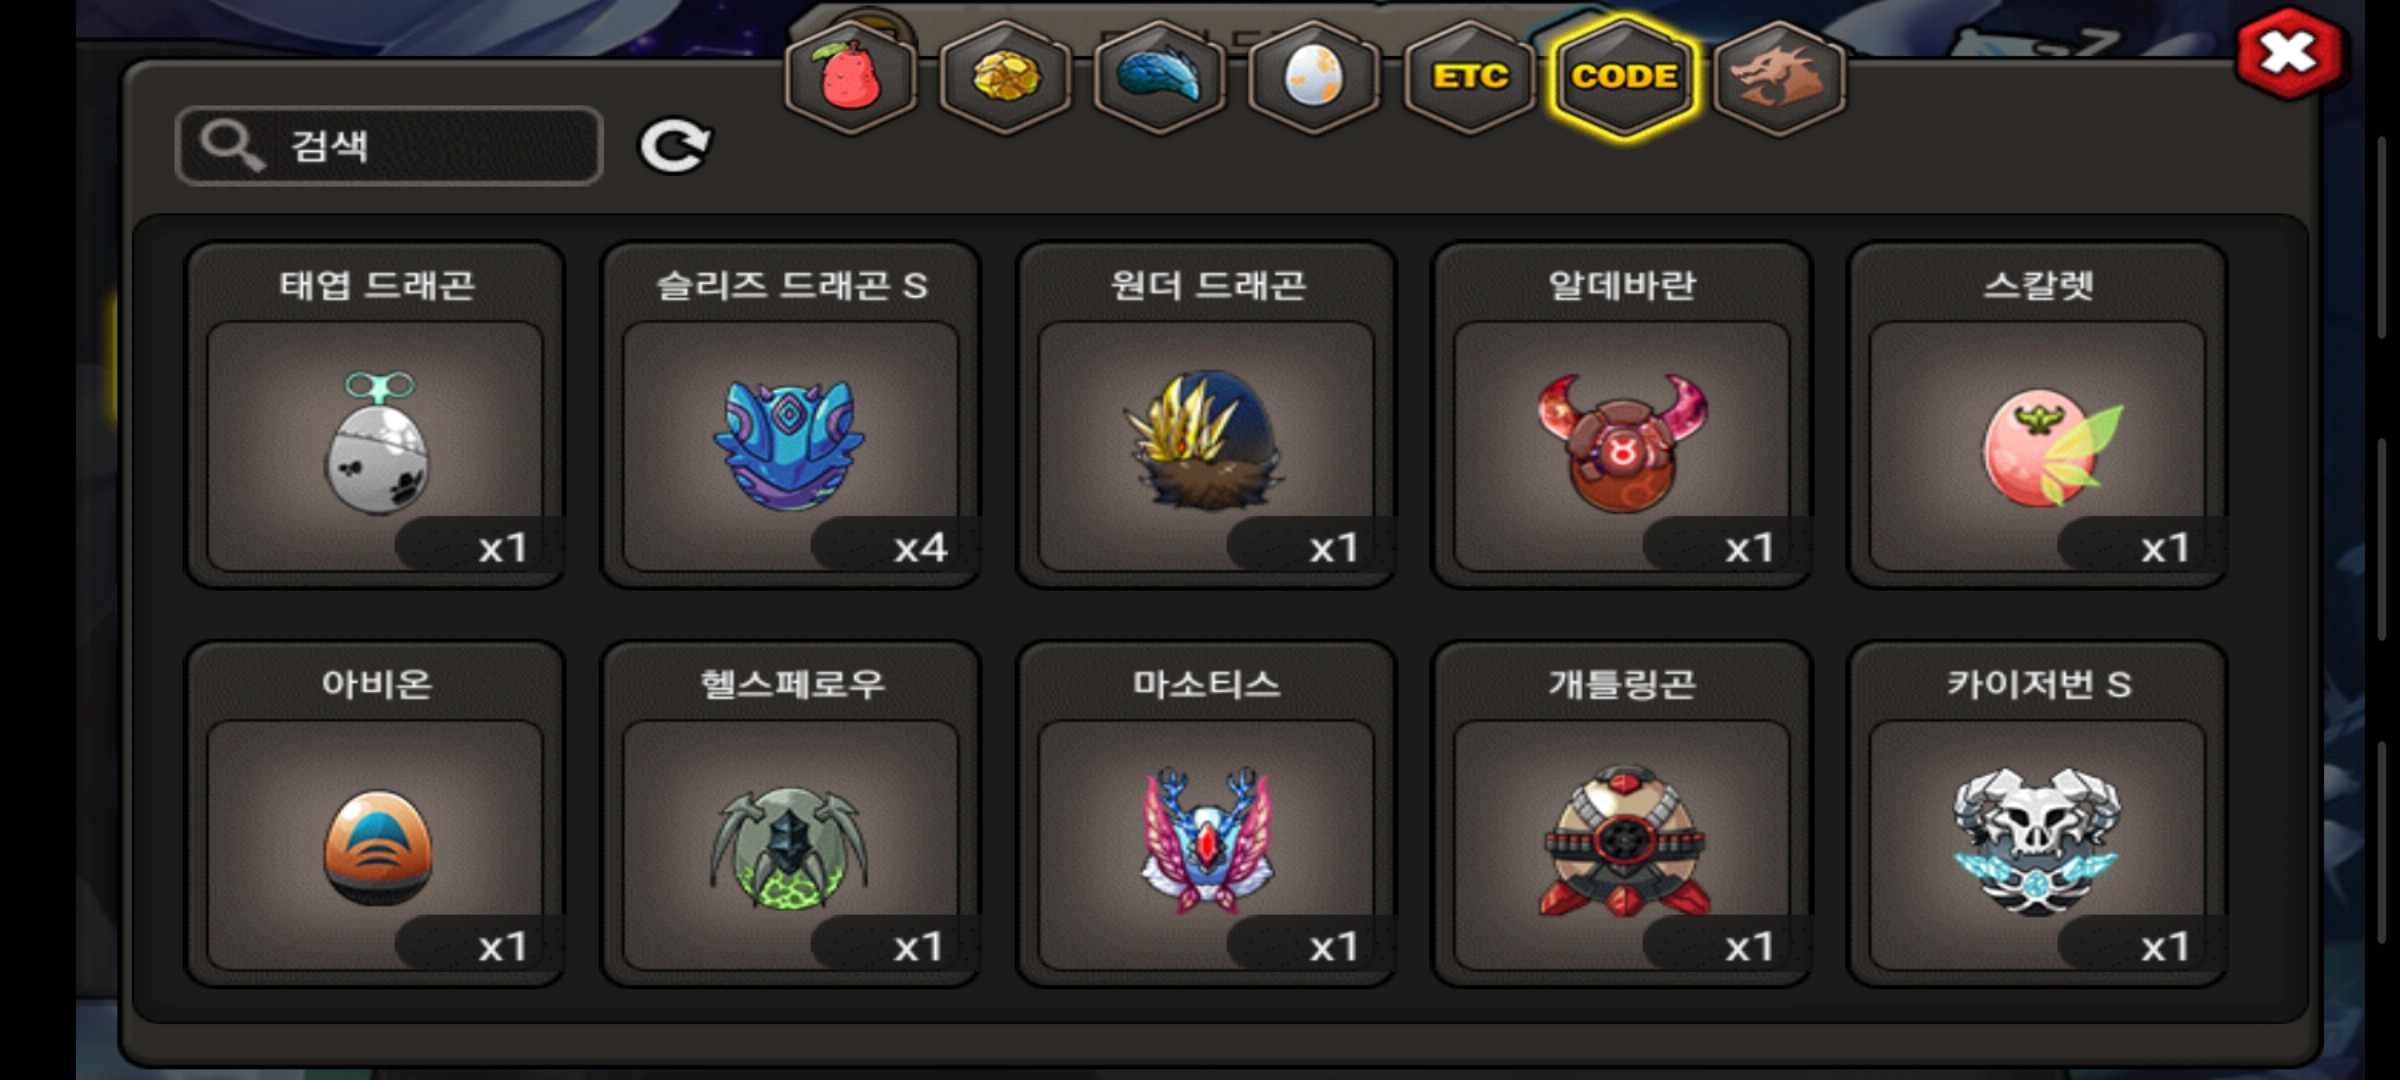Choose the 슬리즈 드래곤 S egg

click(x=791, y=415)
